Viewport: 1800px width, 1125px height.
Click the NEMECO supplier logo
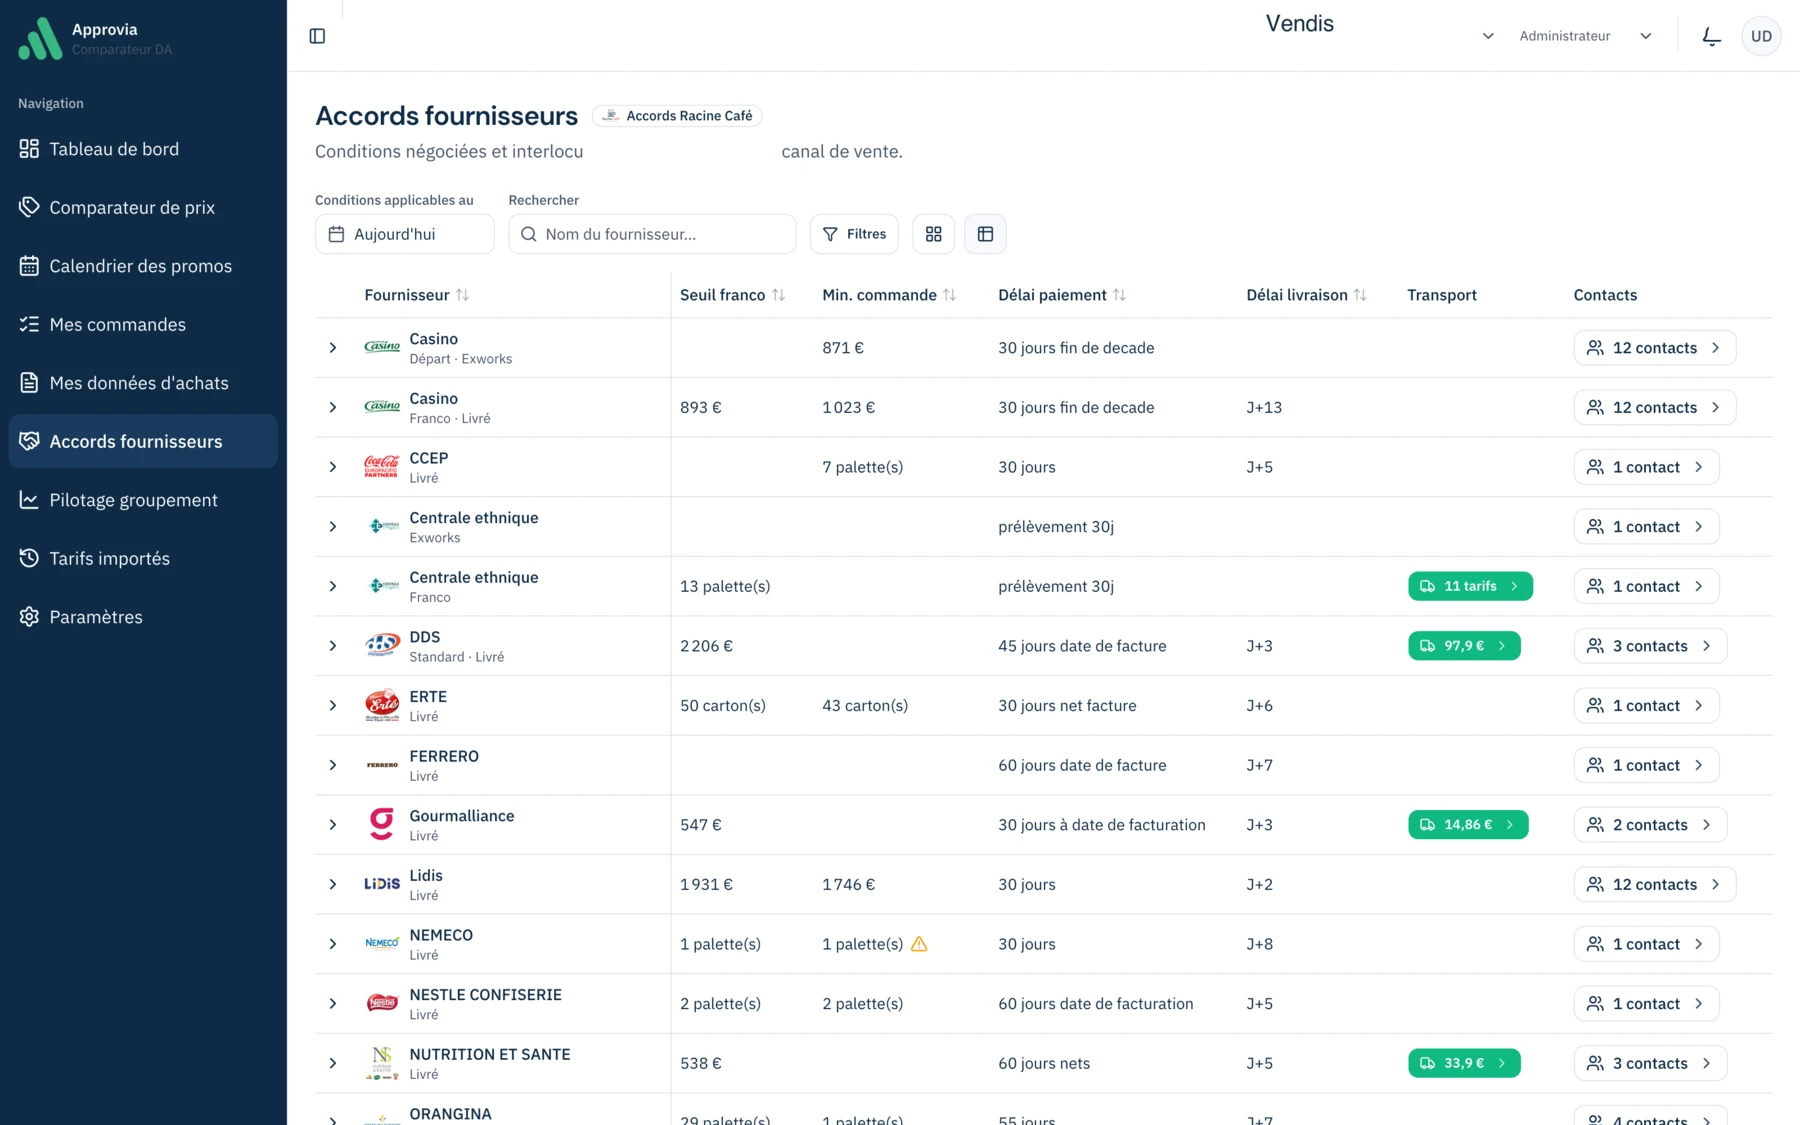tap(381, 943)
